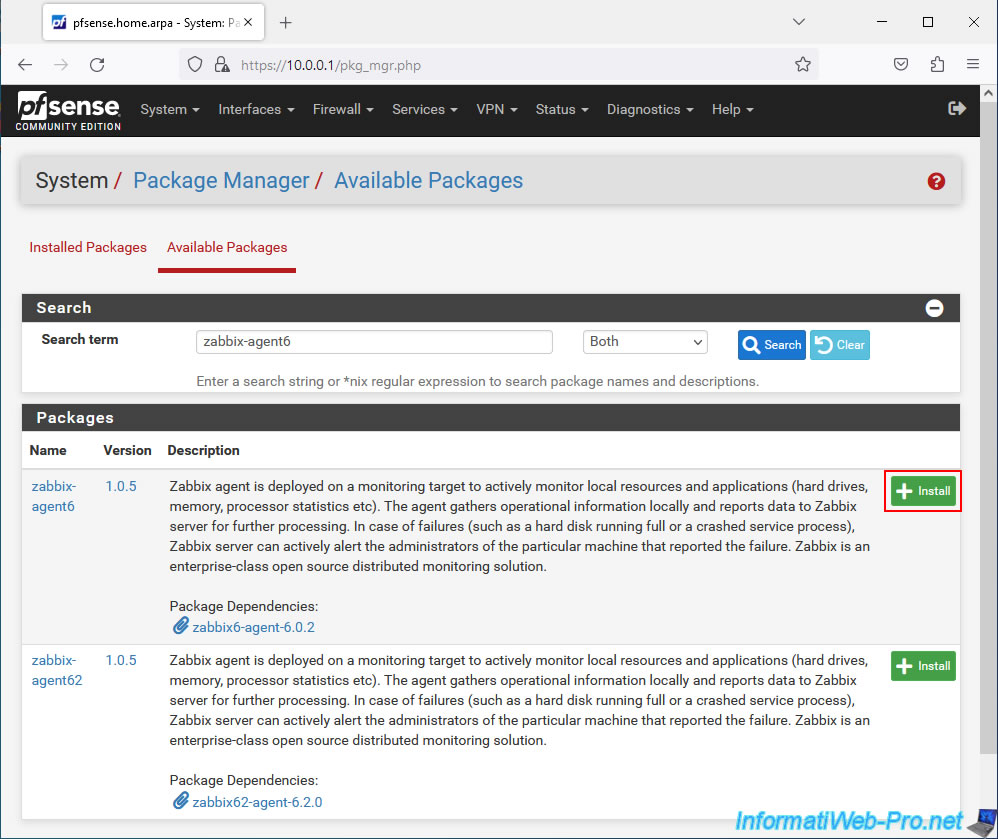Open the zabbix62-agent-6.2.0 dependency link
Screen dimensions: 998x839
pos(257,802)
